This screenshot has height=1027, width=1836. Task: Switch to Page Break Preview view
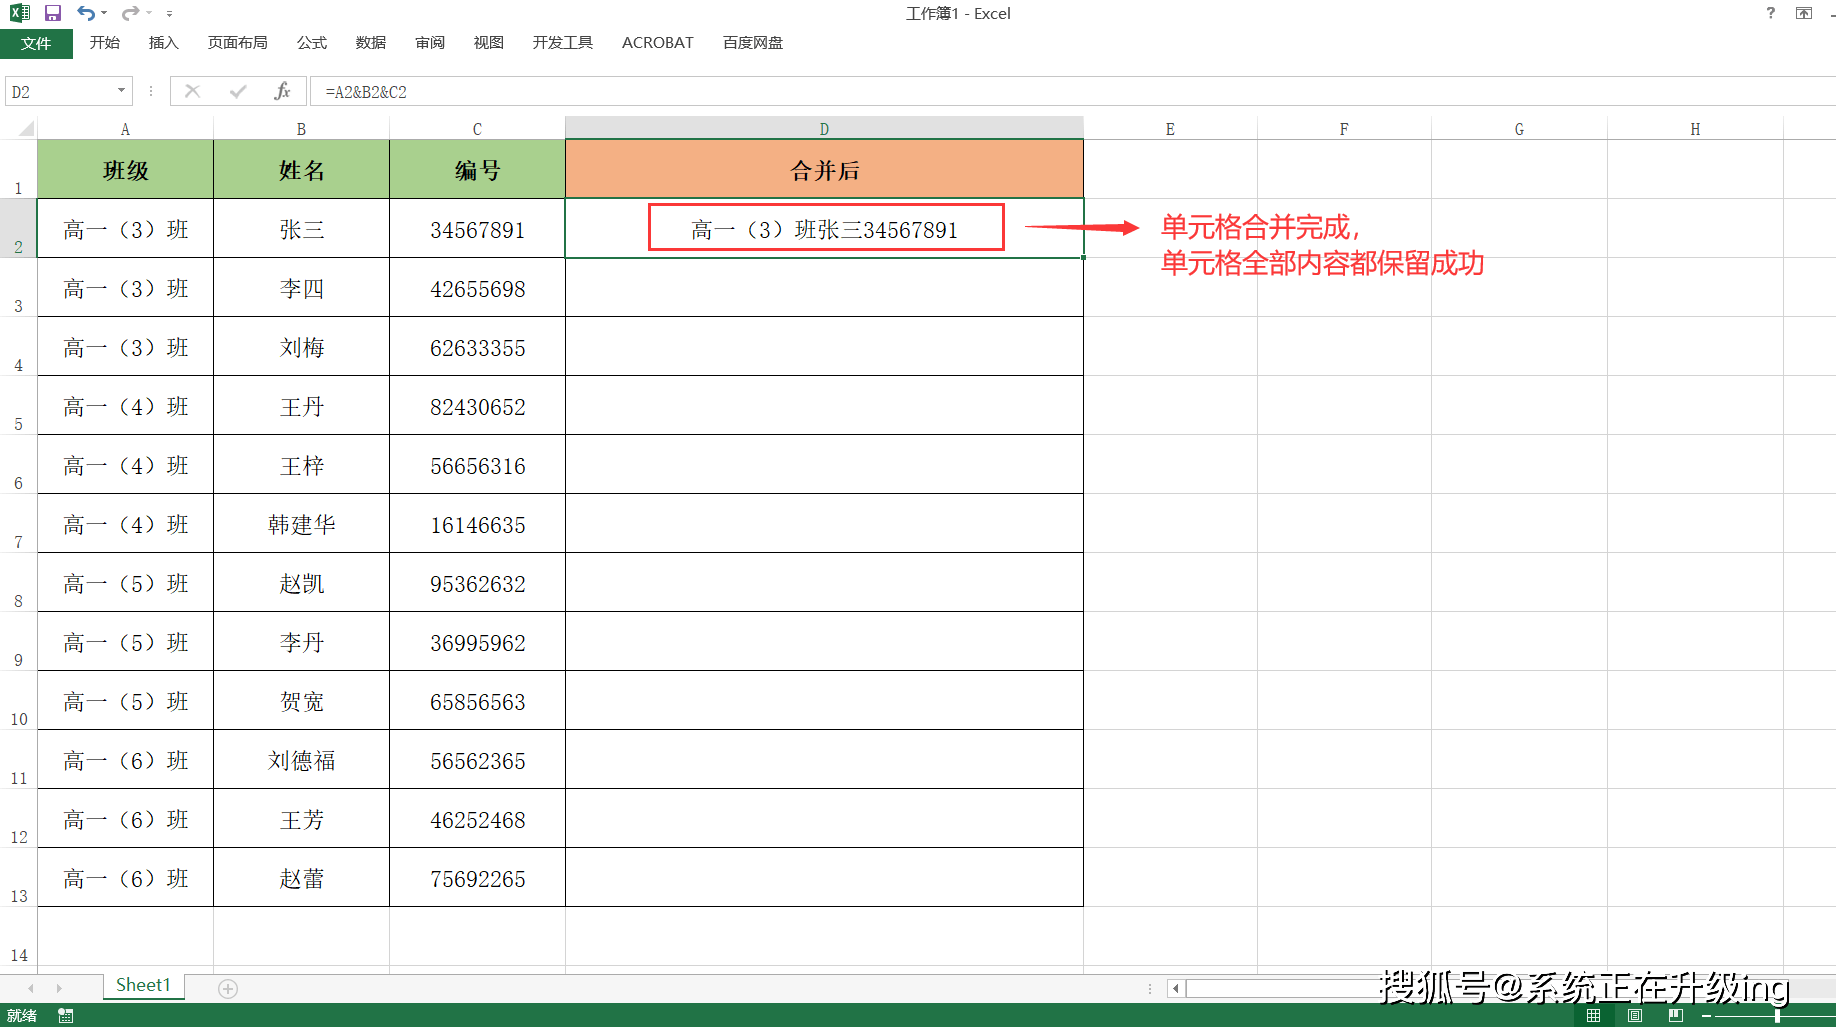point(1676,1016)
